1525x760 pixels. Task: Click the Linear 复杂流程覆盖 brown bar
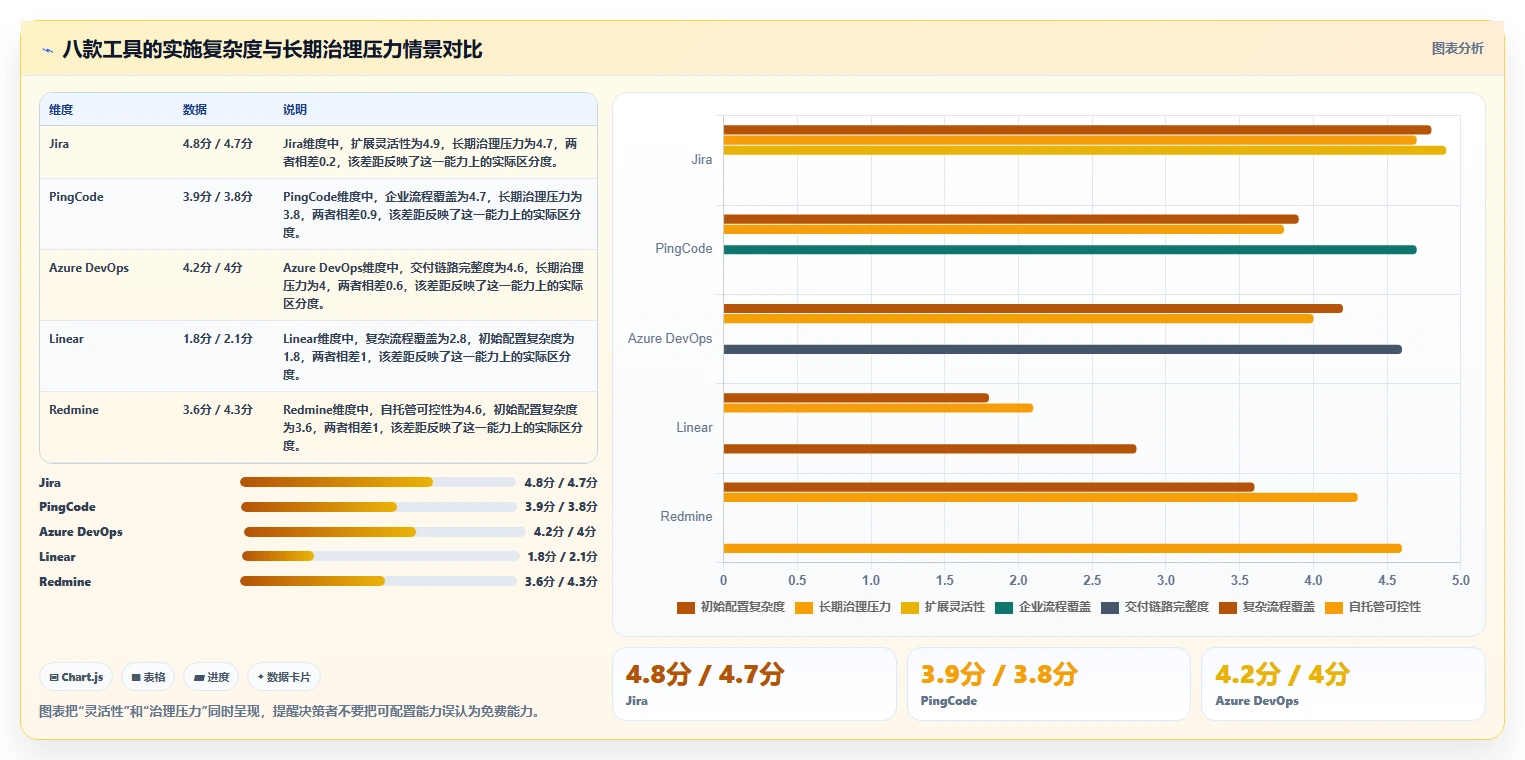tap(930, 449)
